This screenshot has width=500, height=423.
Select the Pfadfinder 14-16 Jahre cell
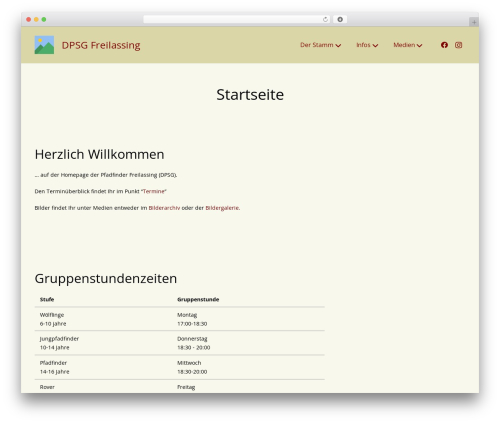point(103,367)
